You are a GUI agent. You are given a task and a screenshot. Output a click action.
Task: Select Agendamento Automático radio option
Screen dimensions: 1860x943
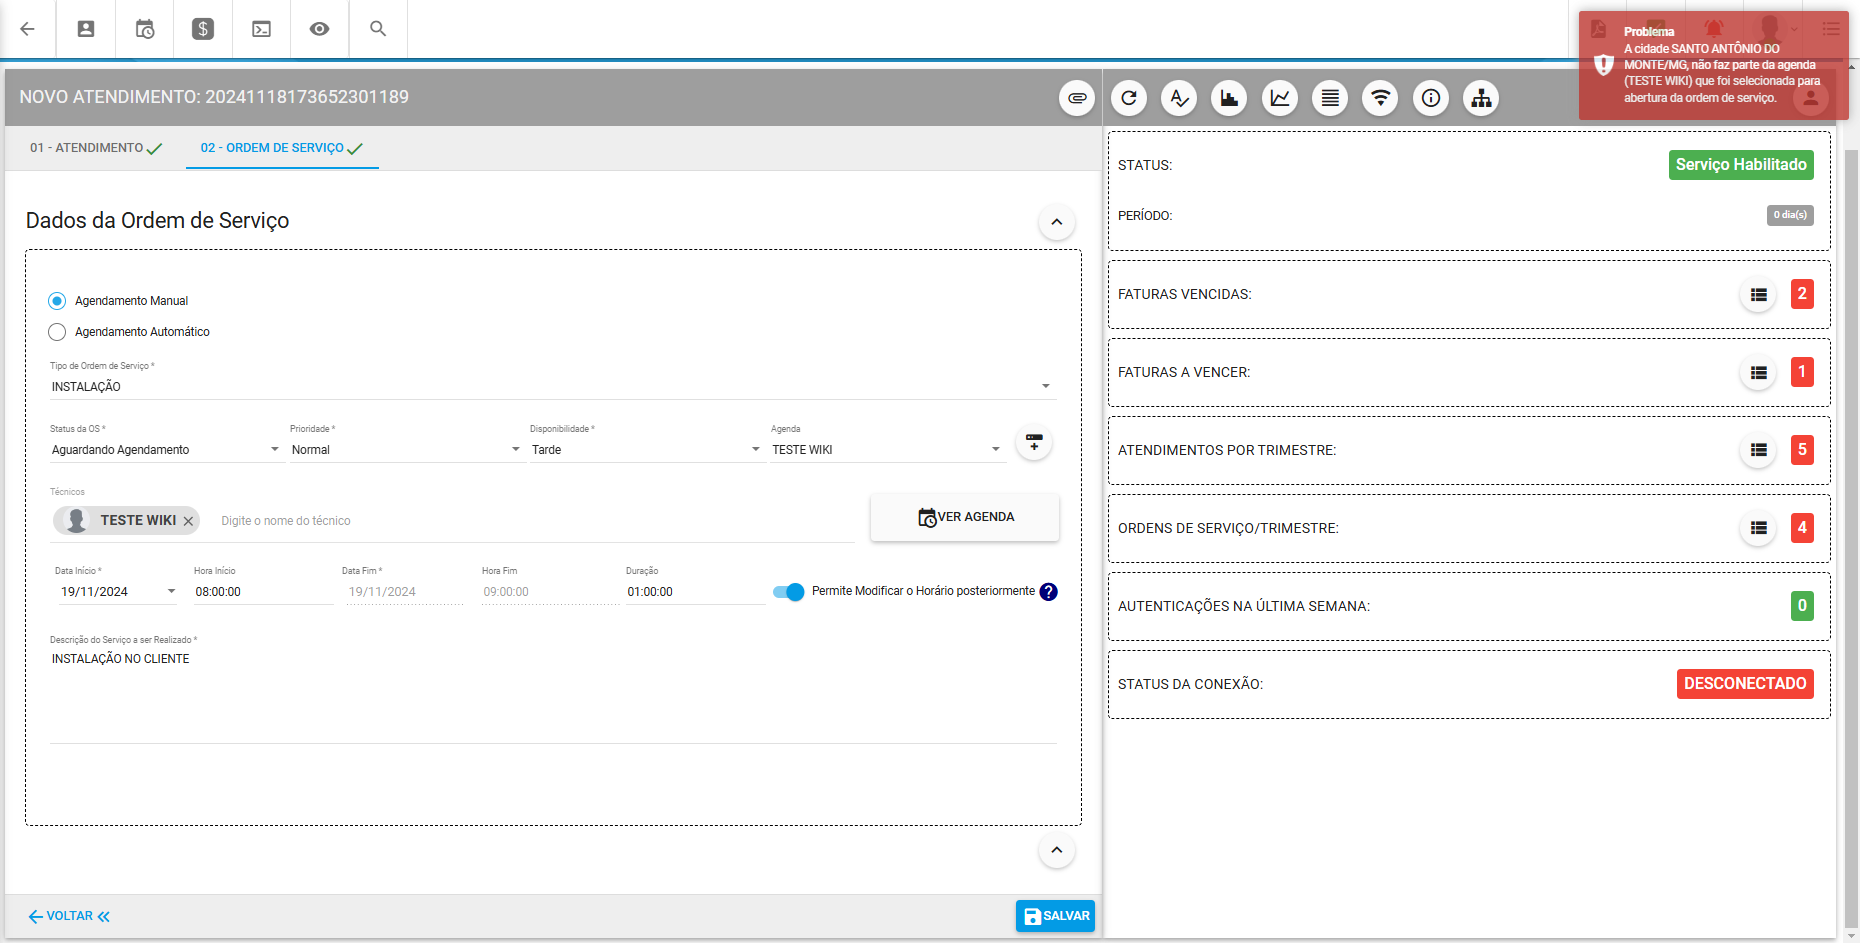coord(57,332)
